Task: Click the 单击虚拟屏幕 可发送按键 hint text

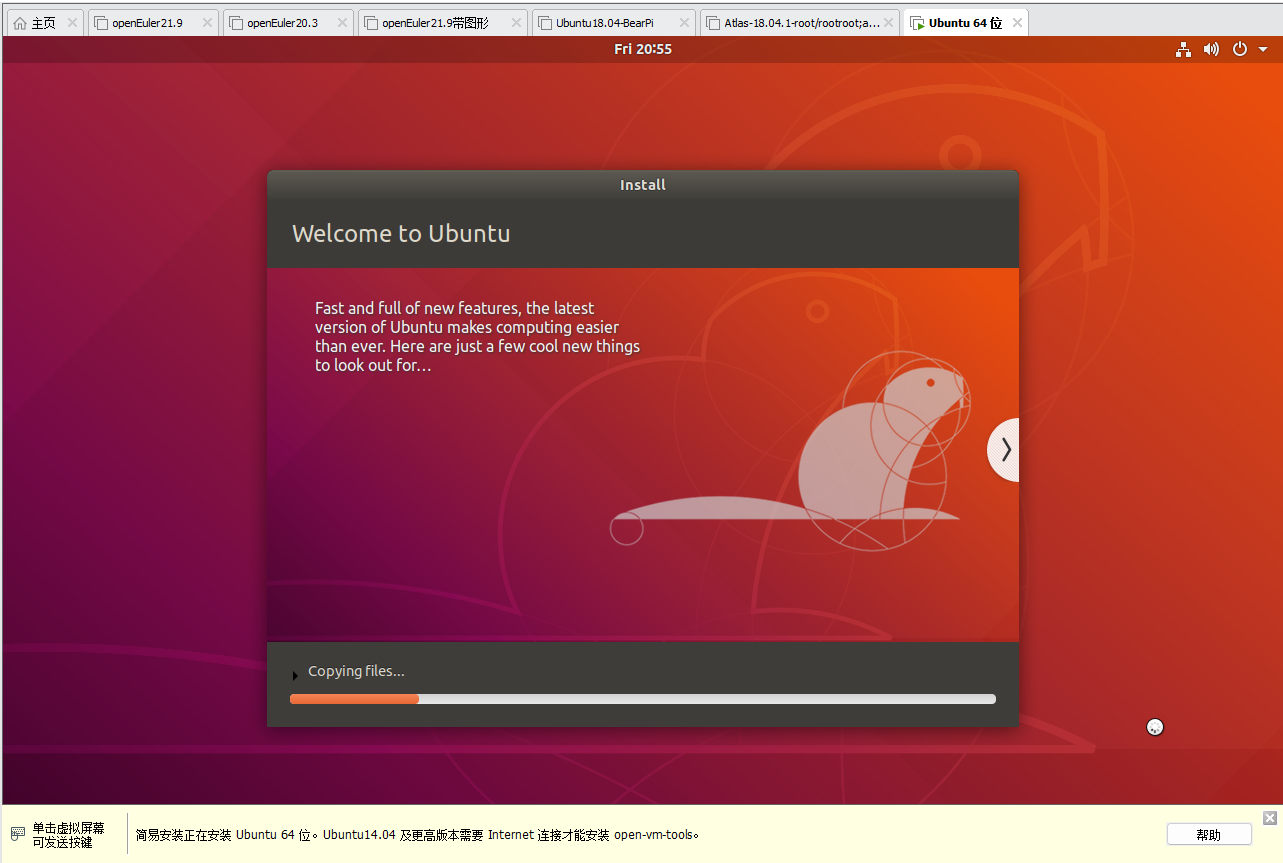Action: coord(68,835)
